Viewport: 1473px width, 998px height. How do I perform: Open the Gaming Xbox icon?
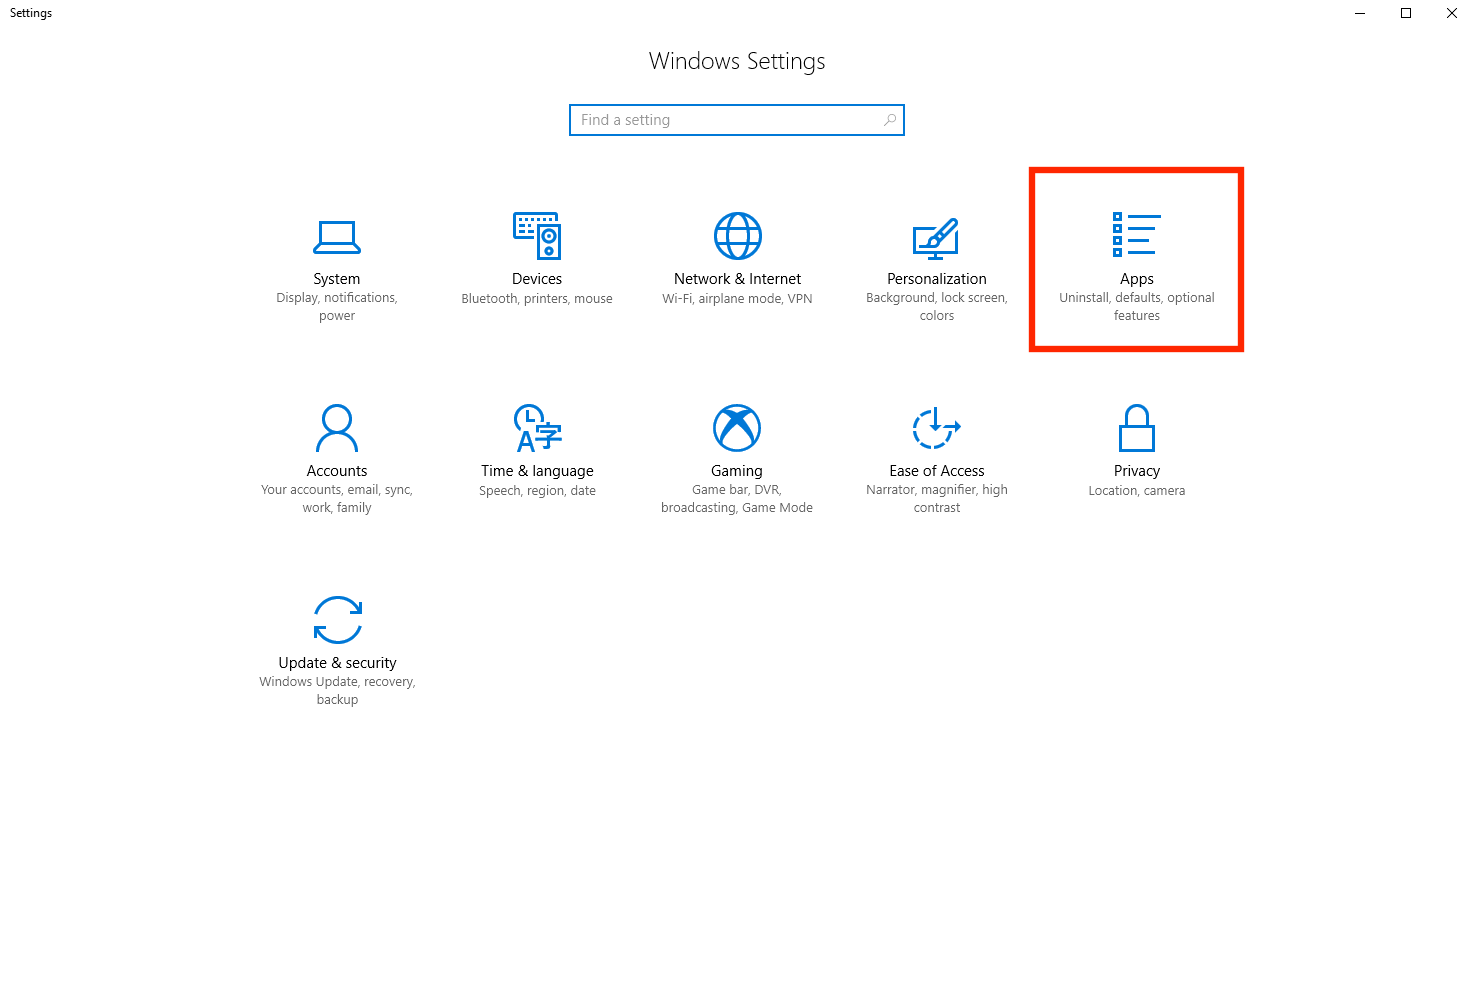(737, 428)
